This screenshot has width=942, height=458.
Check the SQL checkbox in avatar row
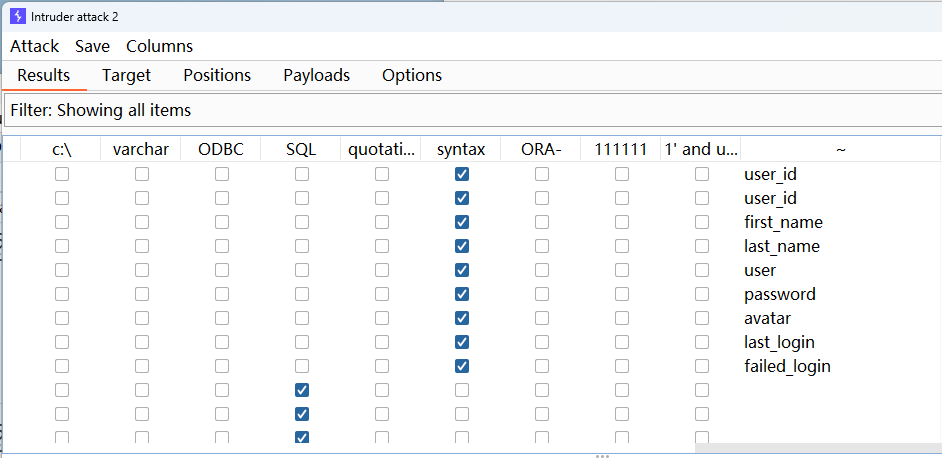[x=302, y=318]
